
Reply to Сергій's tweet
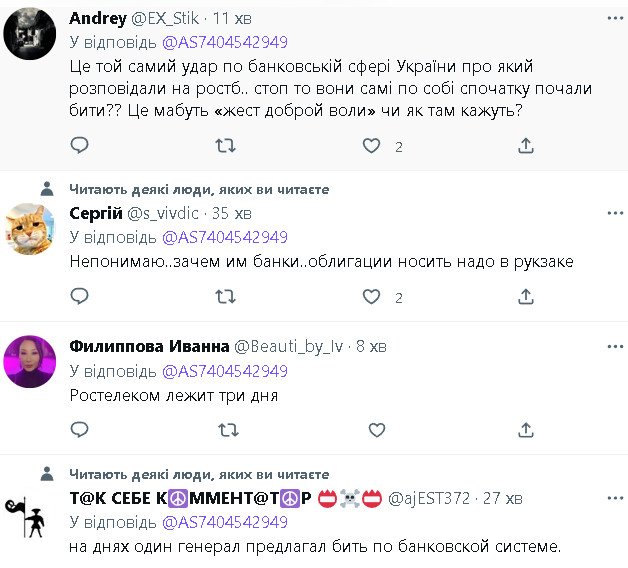tap(80, 297)
